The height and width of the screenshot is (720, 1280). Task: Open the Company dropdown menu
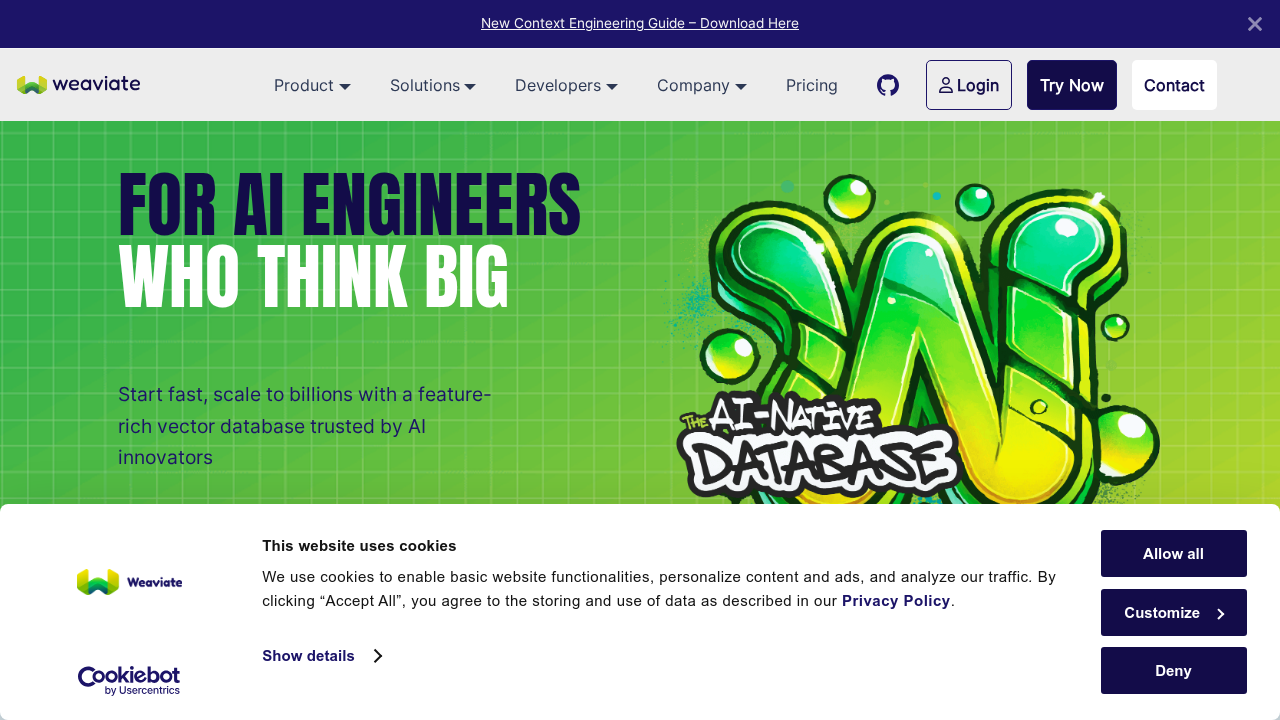701,86
